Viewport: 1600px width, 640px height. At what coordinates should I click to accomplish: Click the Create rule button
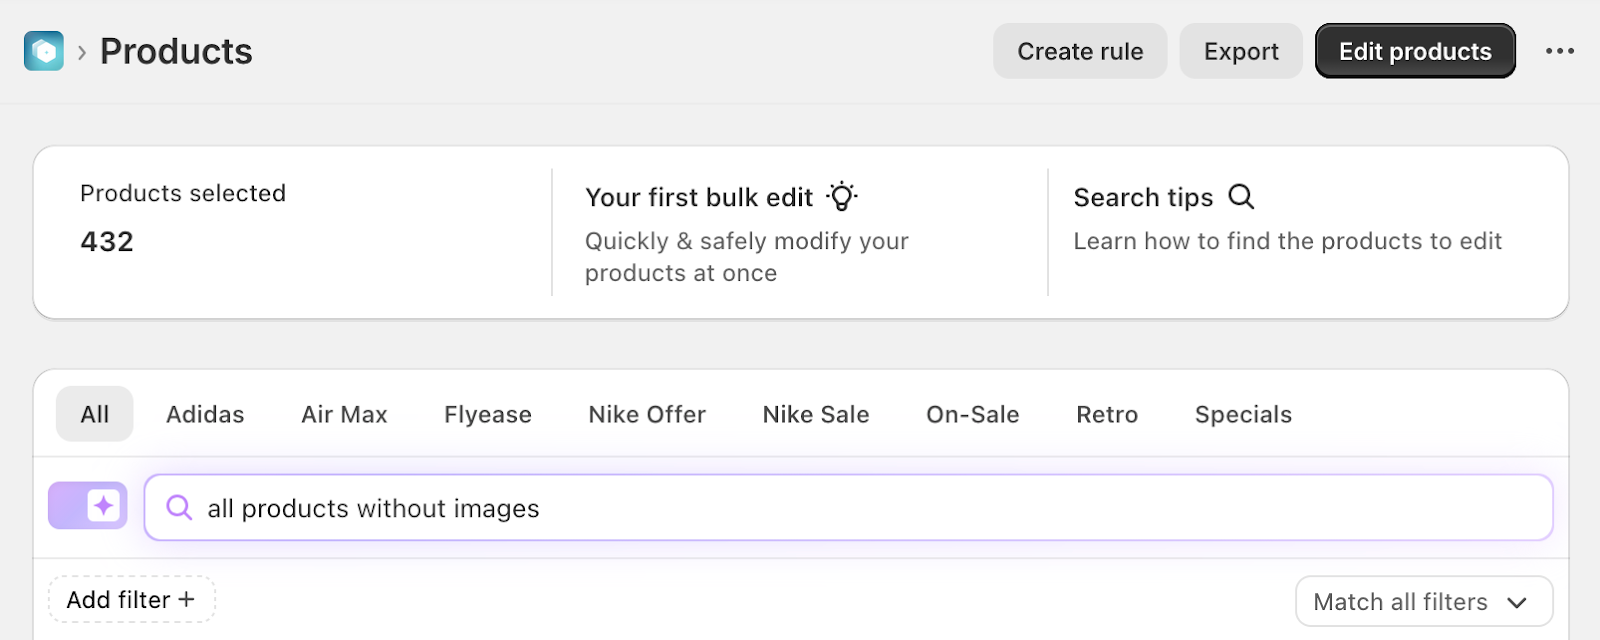pyautogui.click(x=1080, y=51)
